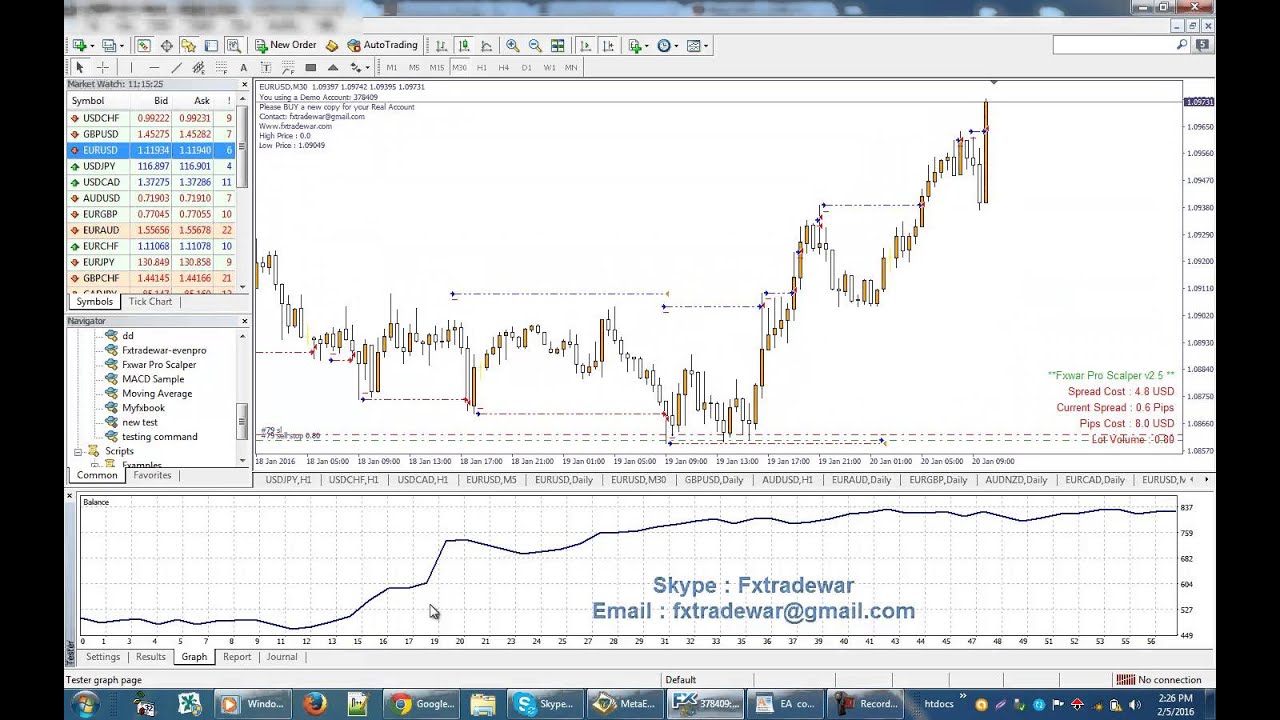Switch to the Favorites tab
Image resolution: width=1280 pixels, height=720 pixels.
[152, 475]
